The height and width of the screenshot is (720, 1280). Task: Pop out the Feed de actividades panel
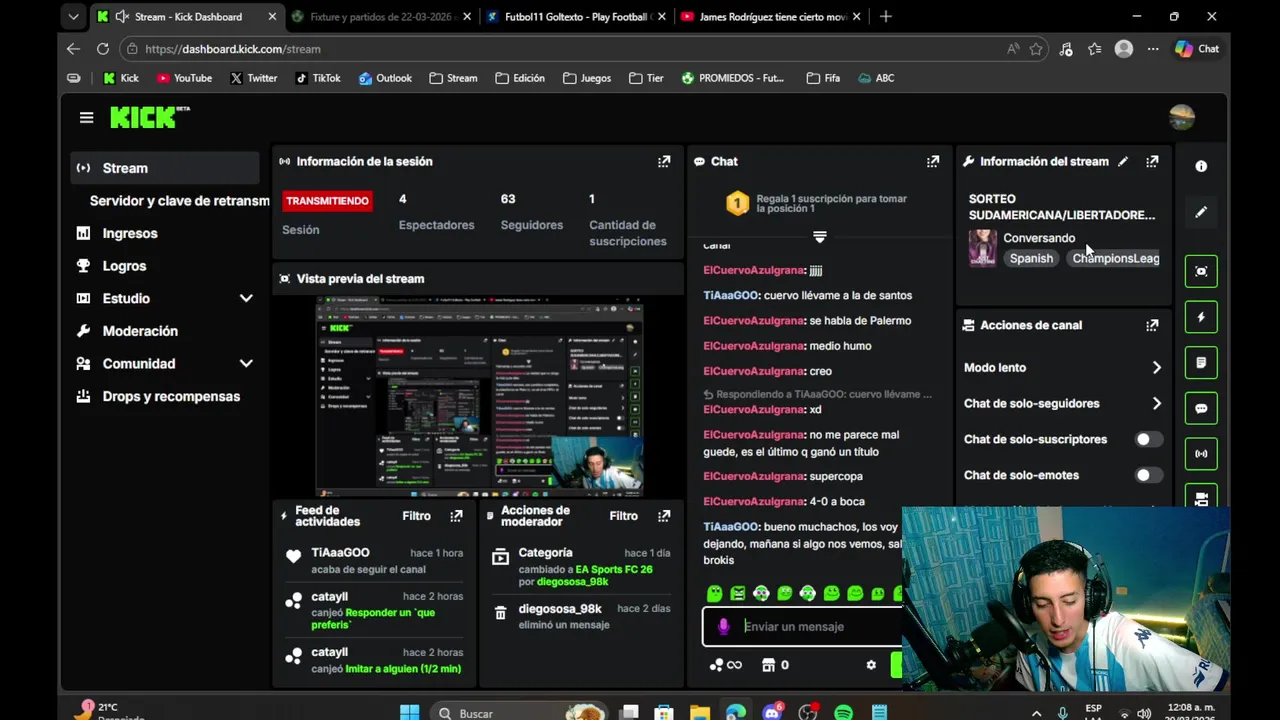click(x=456, y=516)
